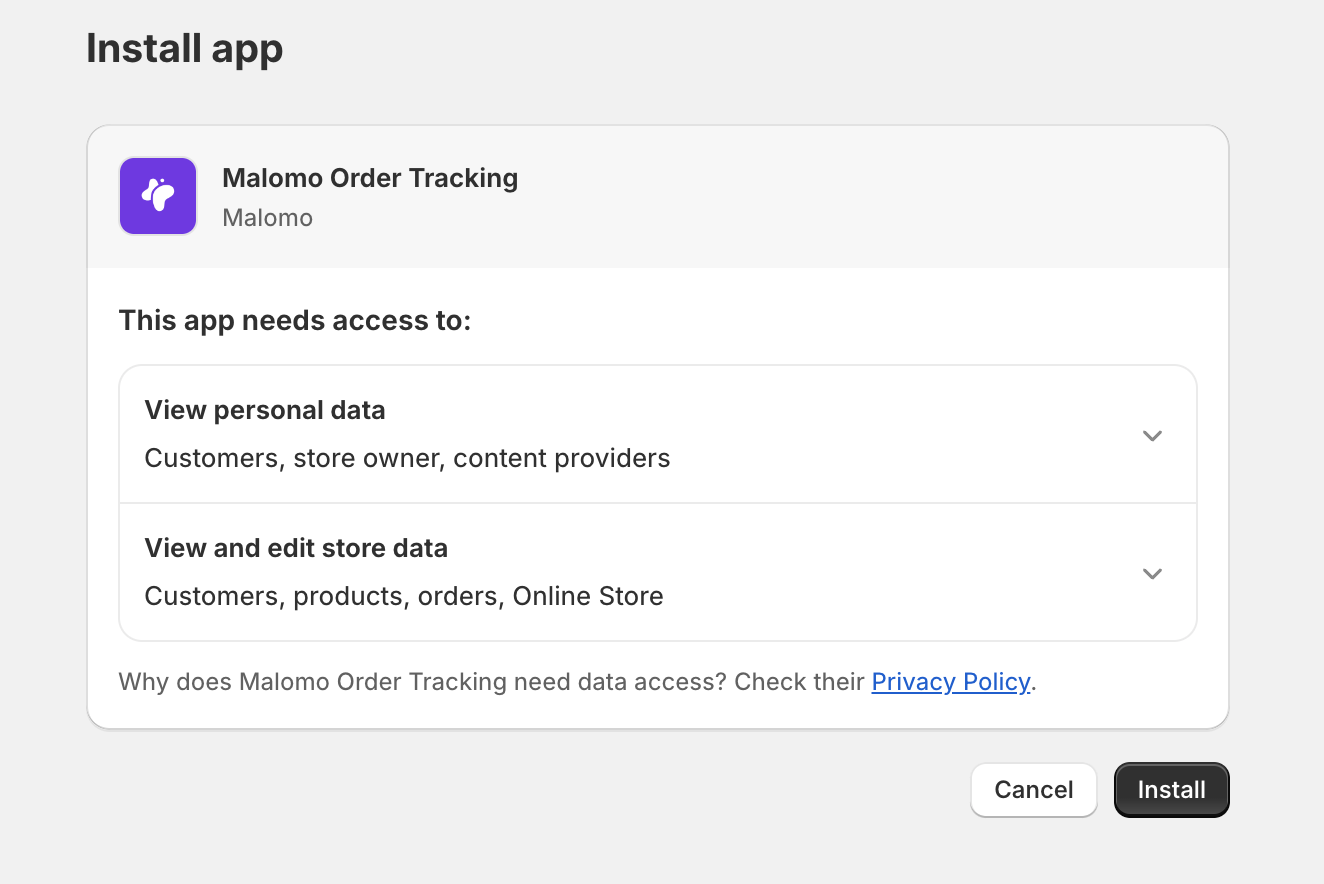Image resolution: width=1324 pixels, height=884 pixels.
Task: Click 'Customers, store owner, content providers' description
Action: [407, 458]
